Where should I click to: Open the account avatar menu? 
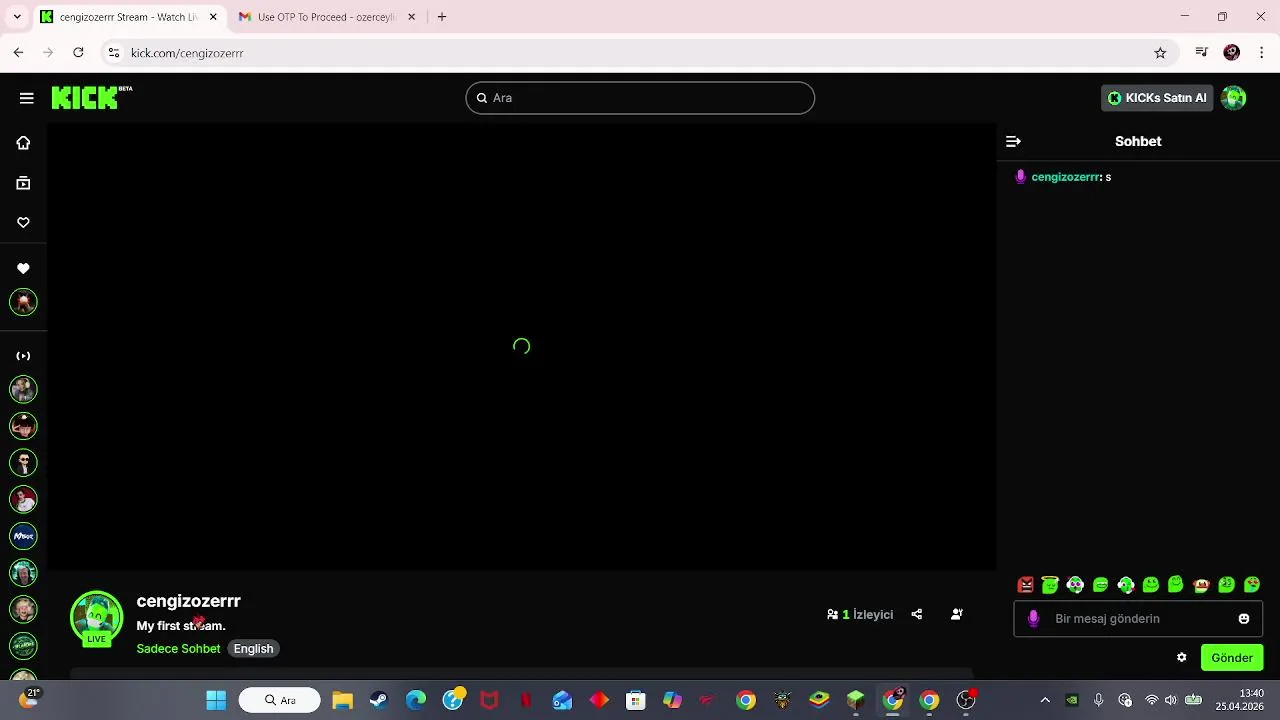point(1234,98)
